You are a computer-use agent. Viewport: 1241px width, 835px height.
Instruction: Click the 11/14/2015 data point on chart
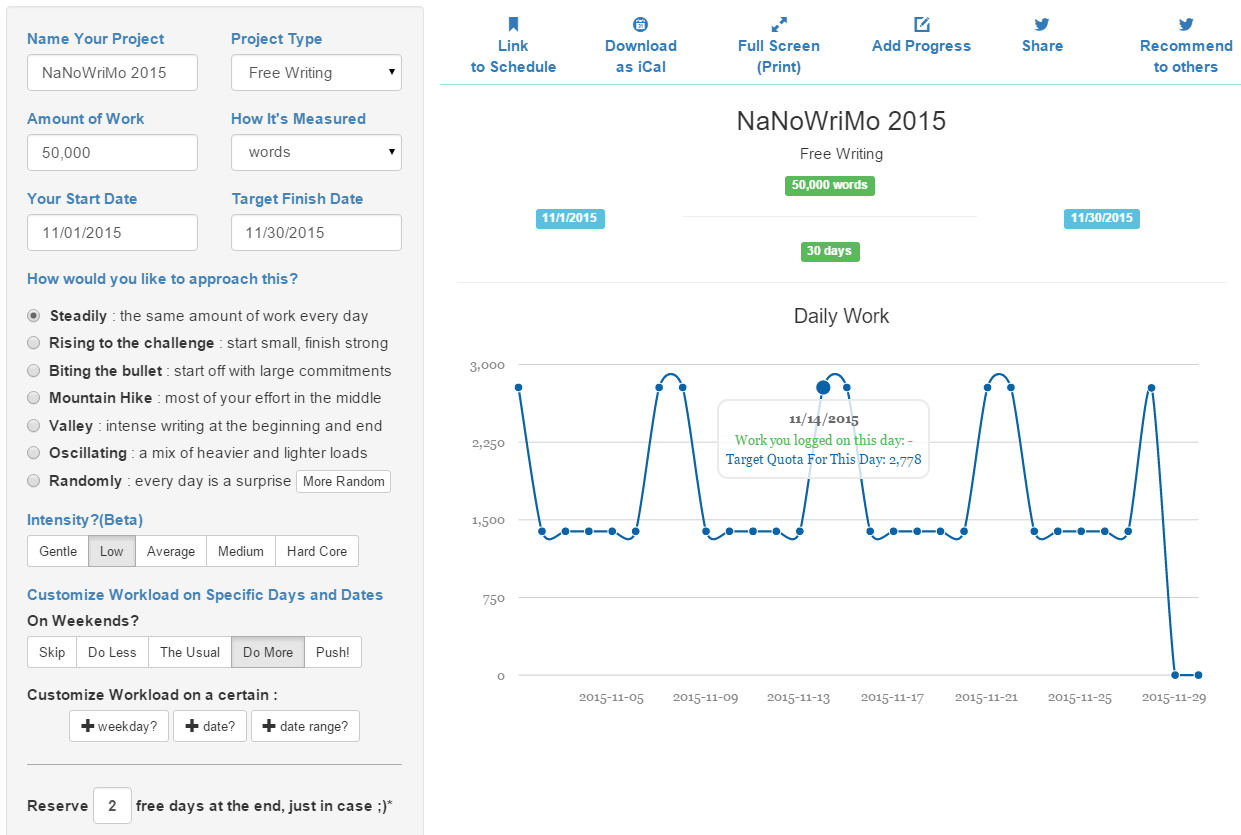(x=823, y=387)
